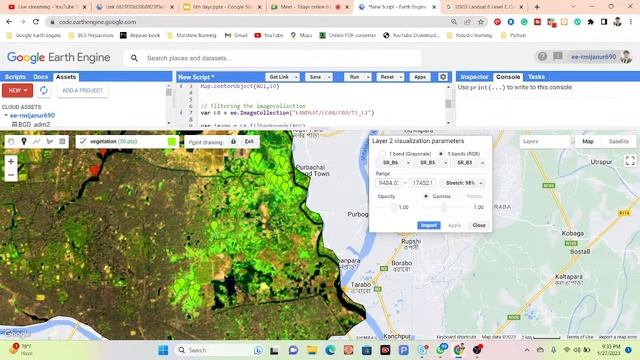Exit point drawing mode
The image size is (640, 360).
pyautogui.click(x=249, y=142)
